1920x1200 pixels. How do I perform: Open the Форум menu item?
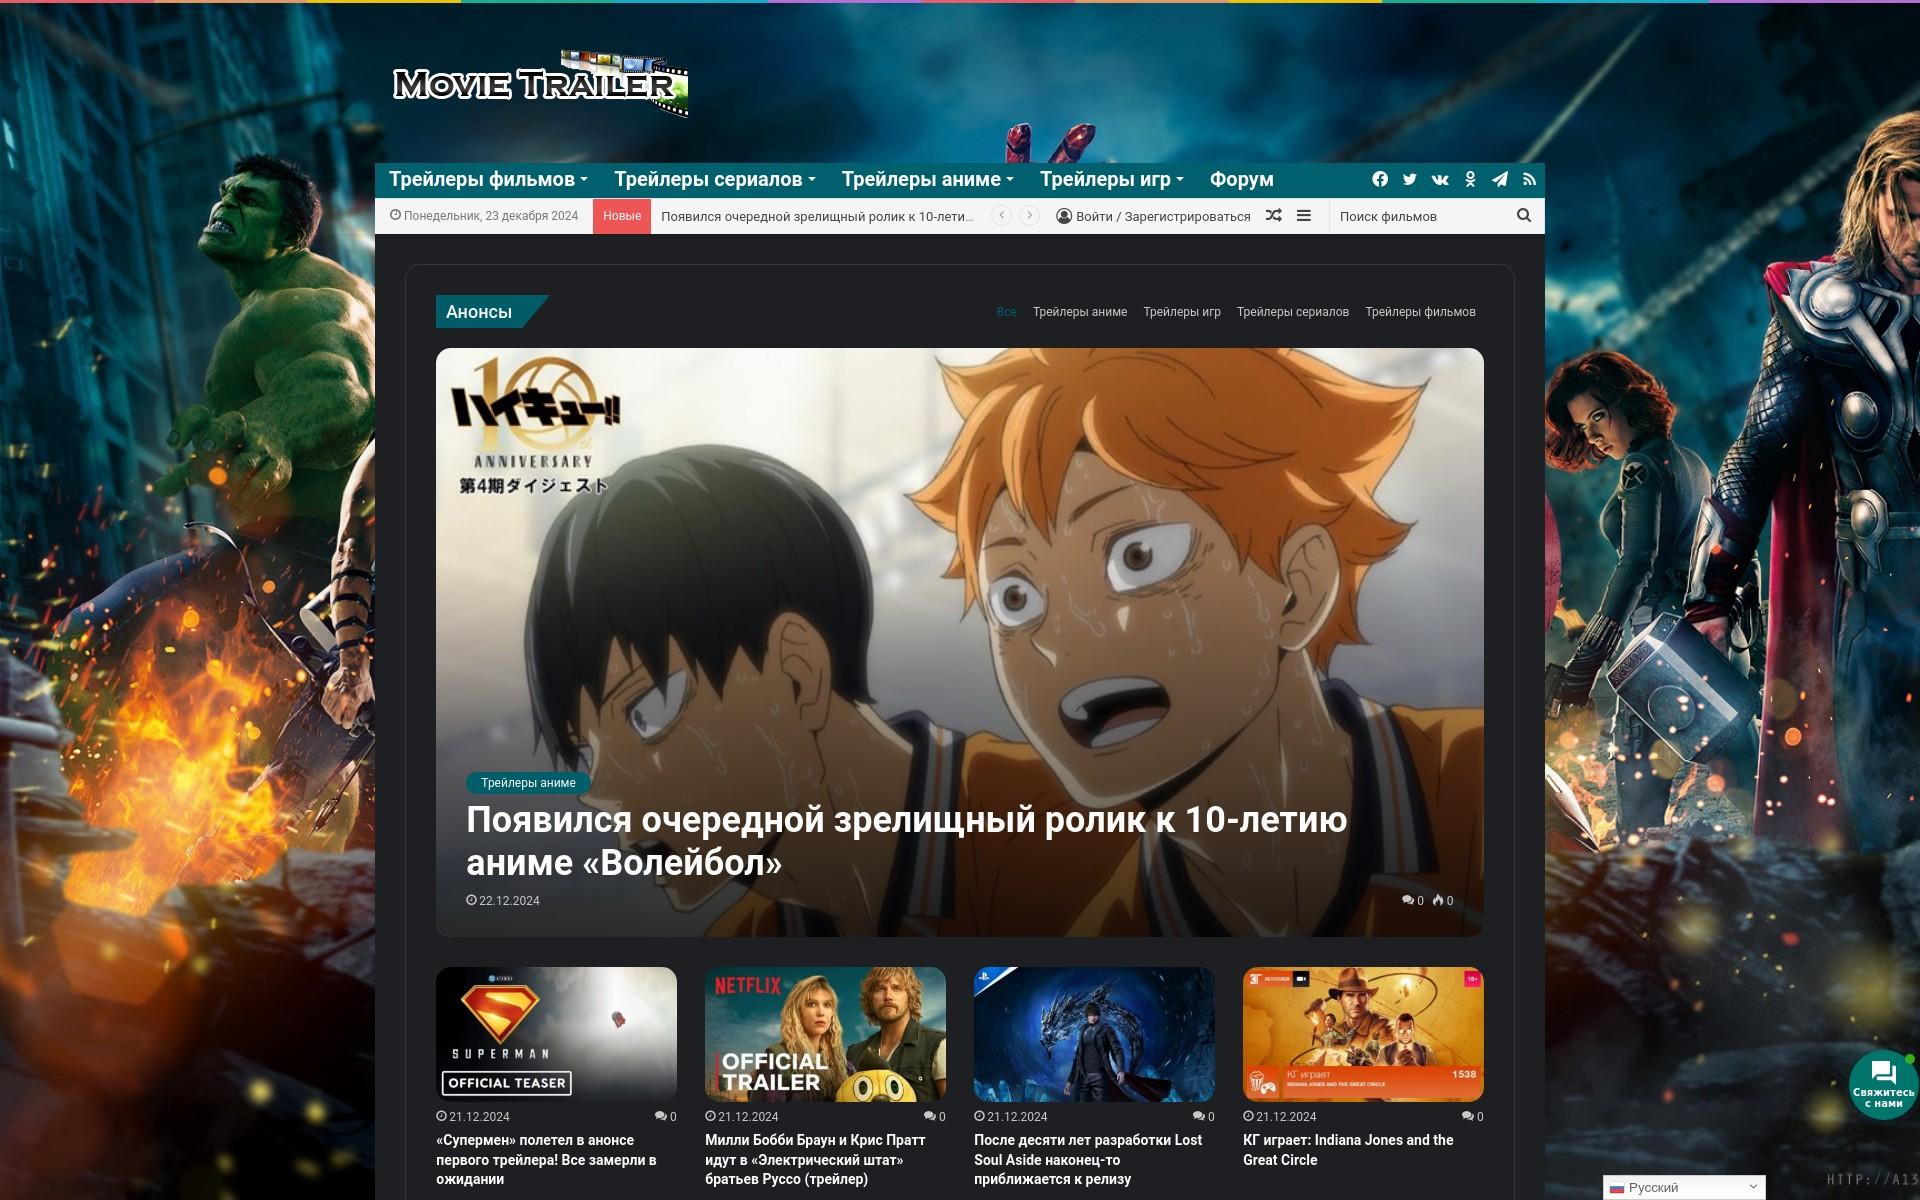click(1241, 179)
